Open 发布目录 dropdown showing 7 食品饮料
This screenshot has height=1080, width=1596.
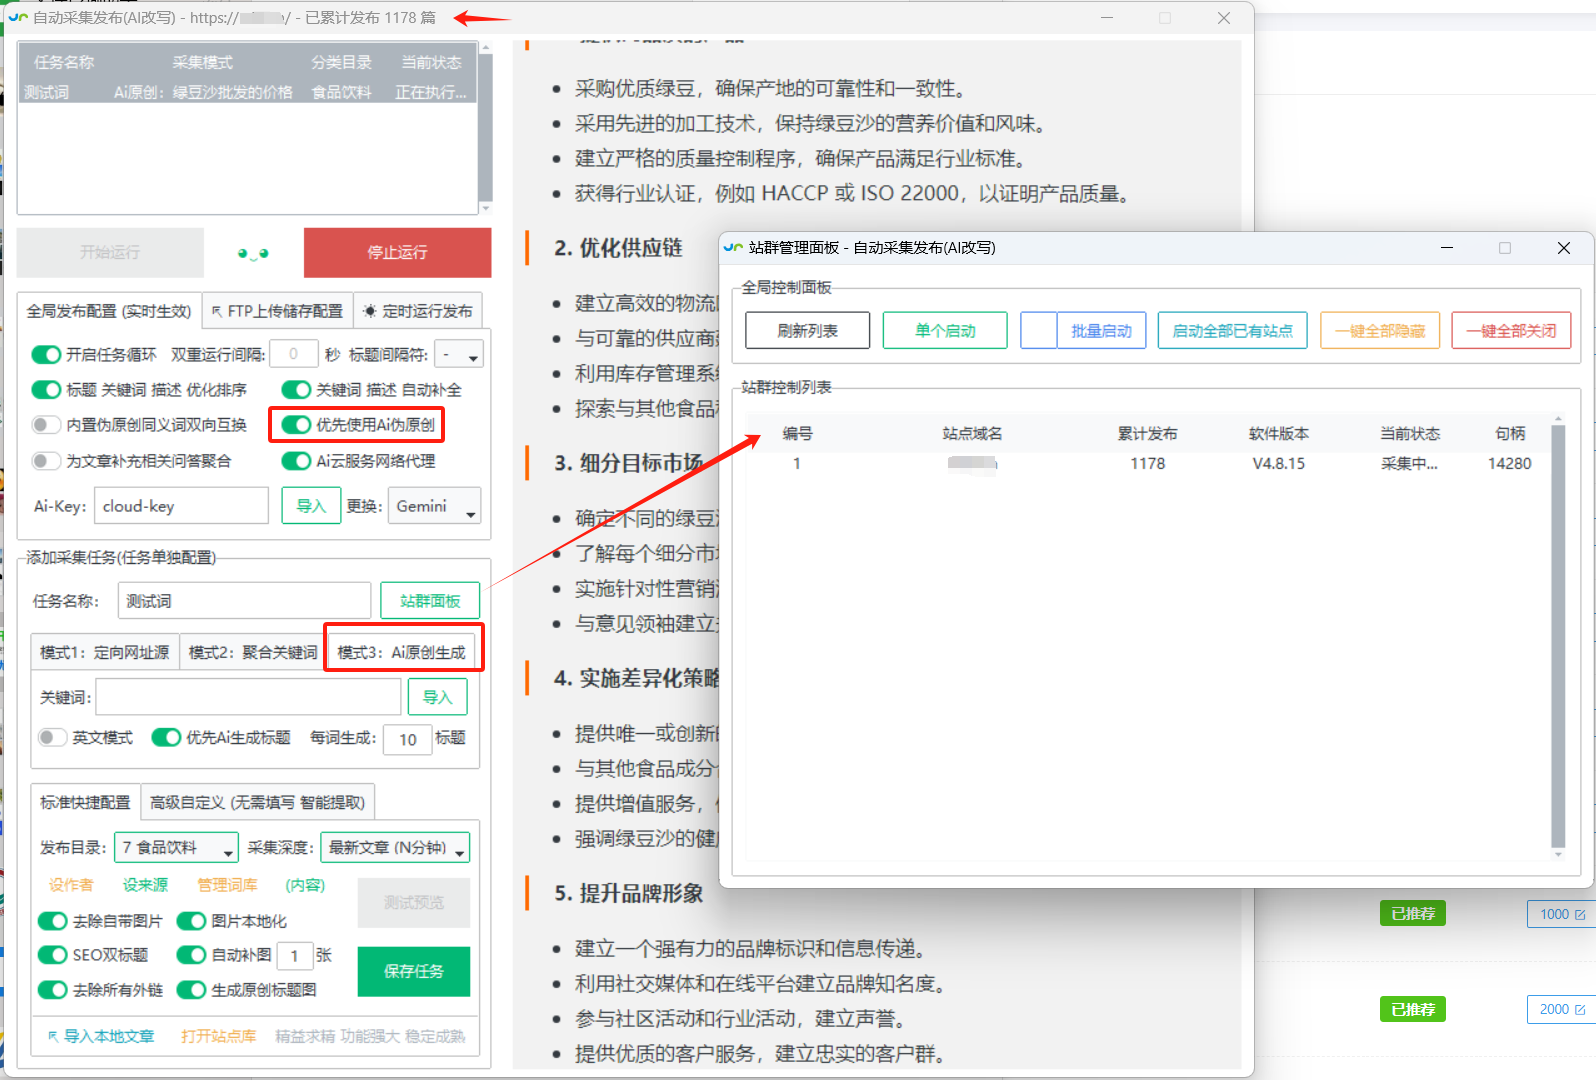coord(177,848)
